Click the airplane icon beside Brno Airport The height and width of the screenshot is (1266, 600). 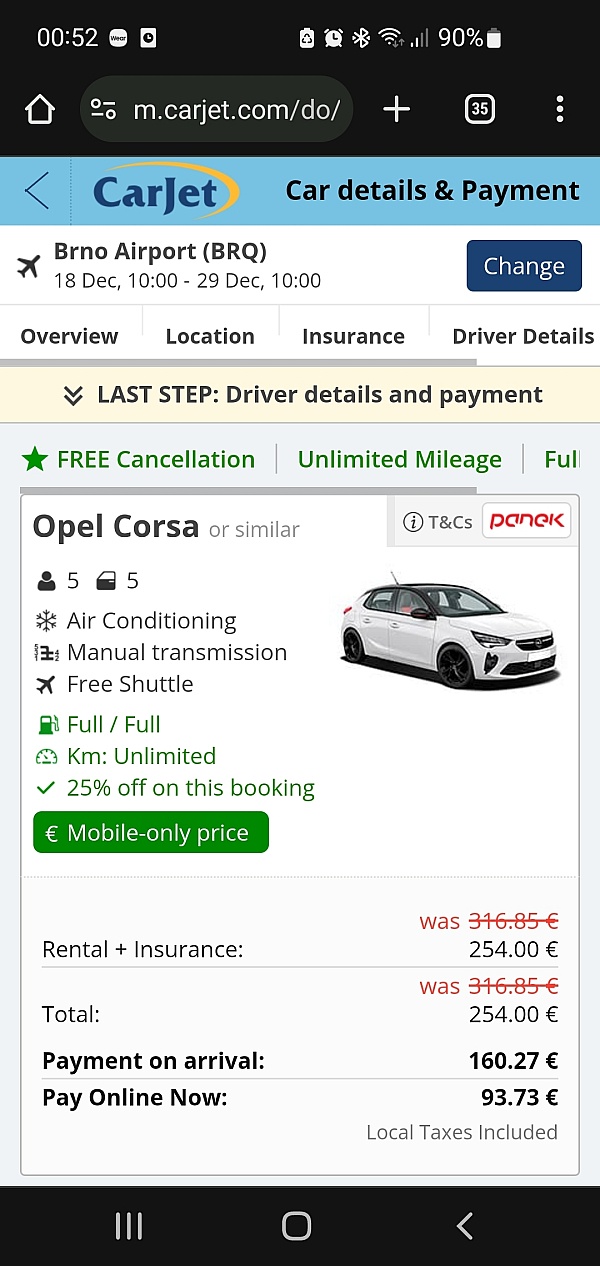tap(28, 265)
